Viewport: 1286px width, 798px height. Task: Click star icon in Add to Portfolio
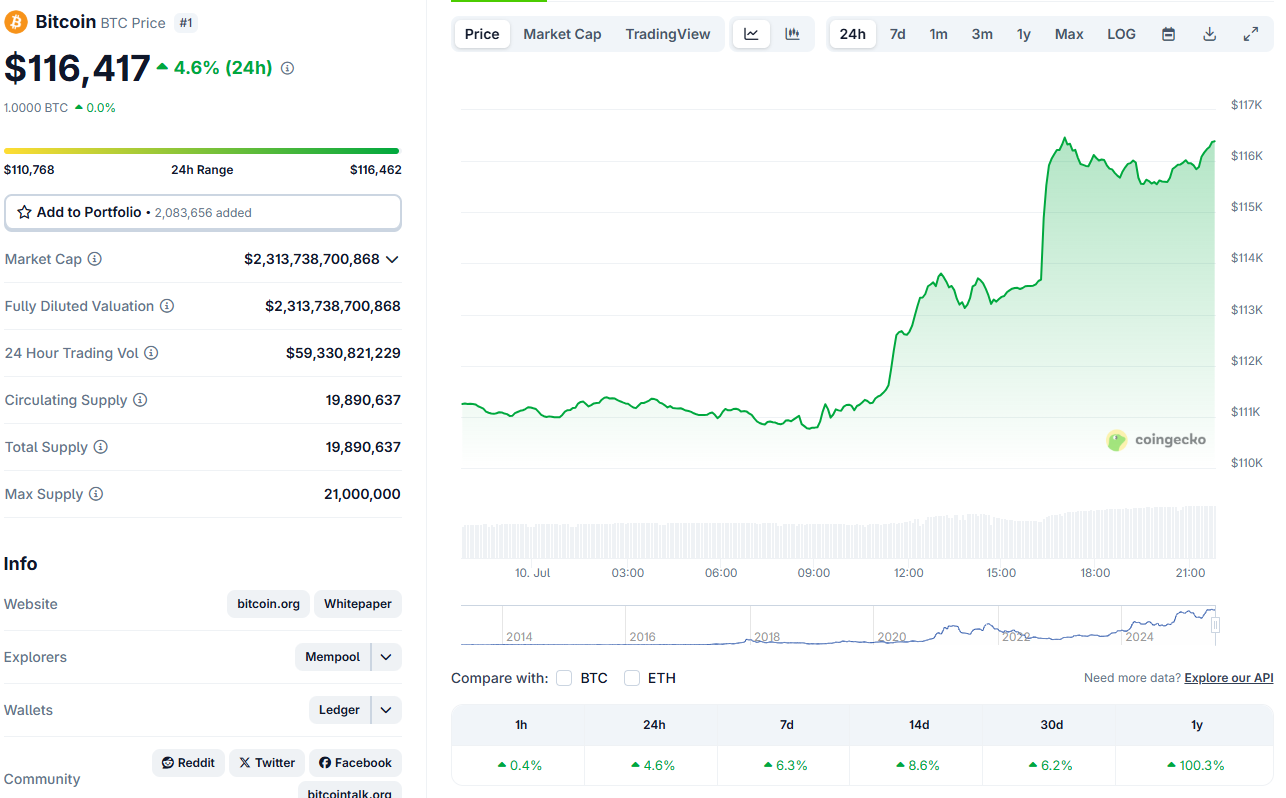point(24,212)
